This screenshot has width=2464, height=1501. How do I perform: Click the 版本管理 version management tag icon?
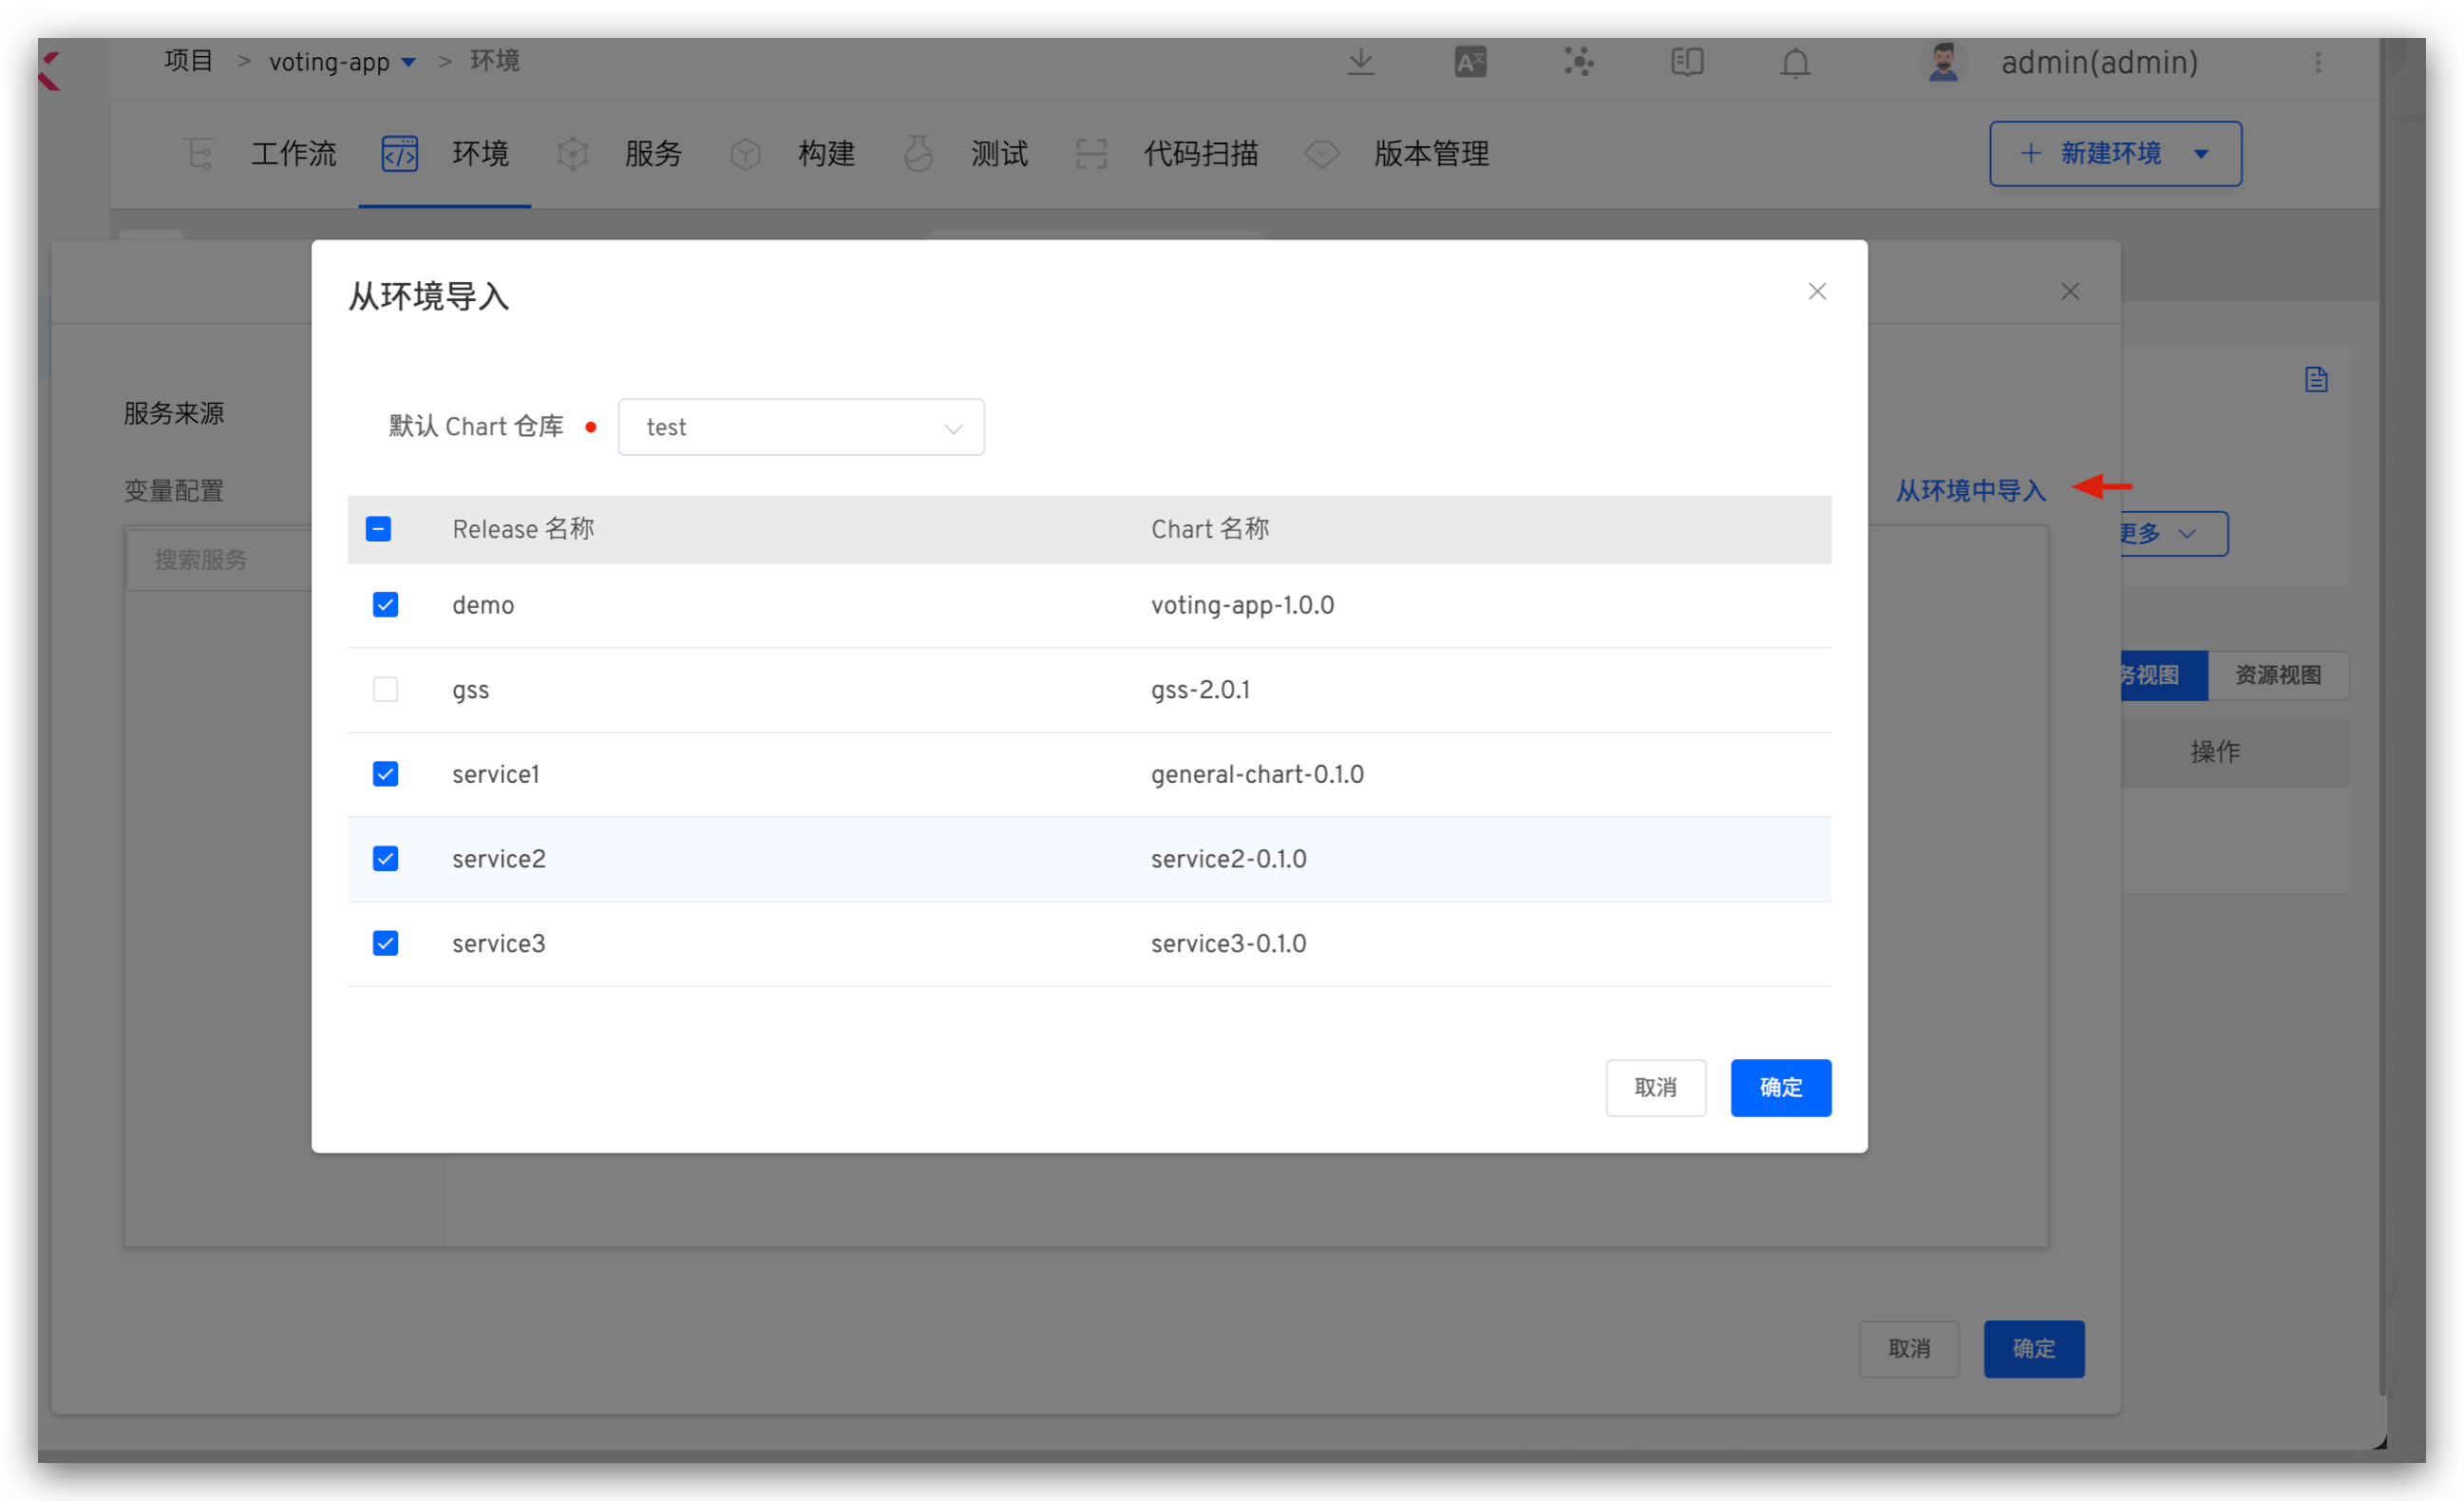pyautogui.click(x=1321, y=153)
